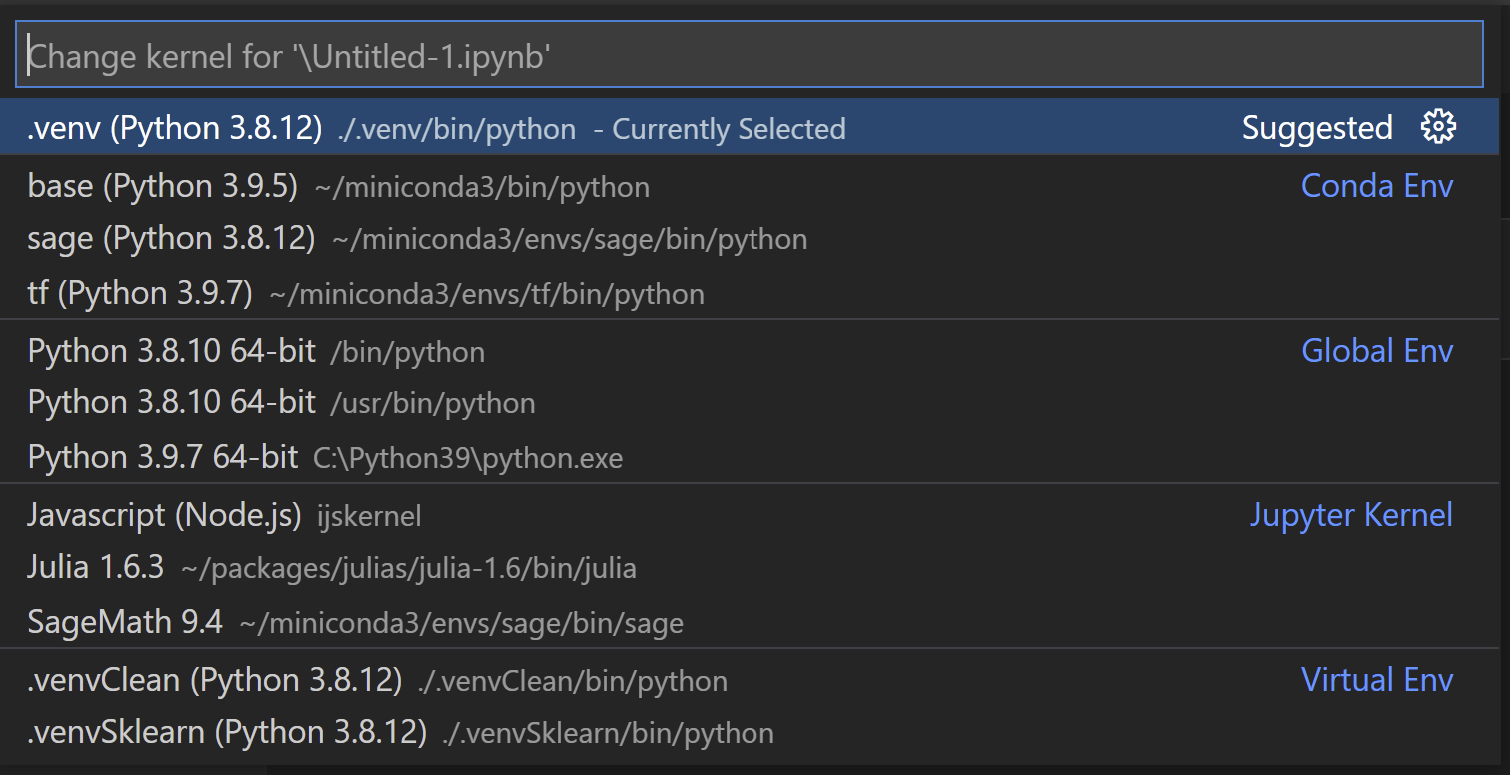
Task: Click the Conda Env category label
Action: (1376, 185)
